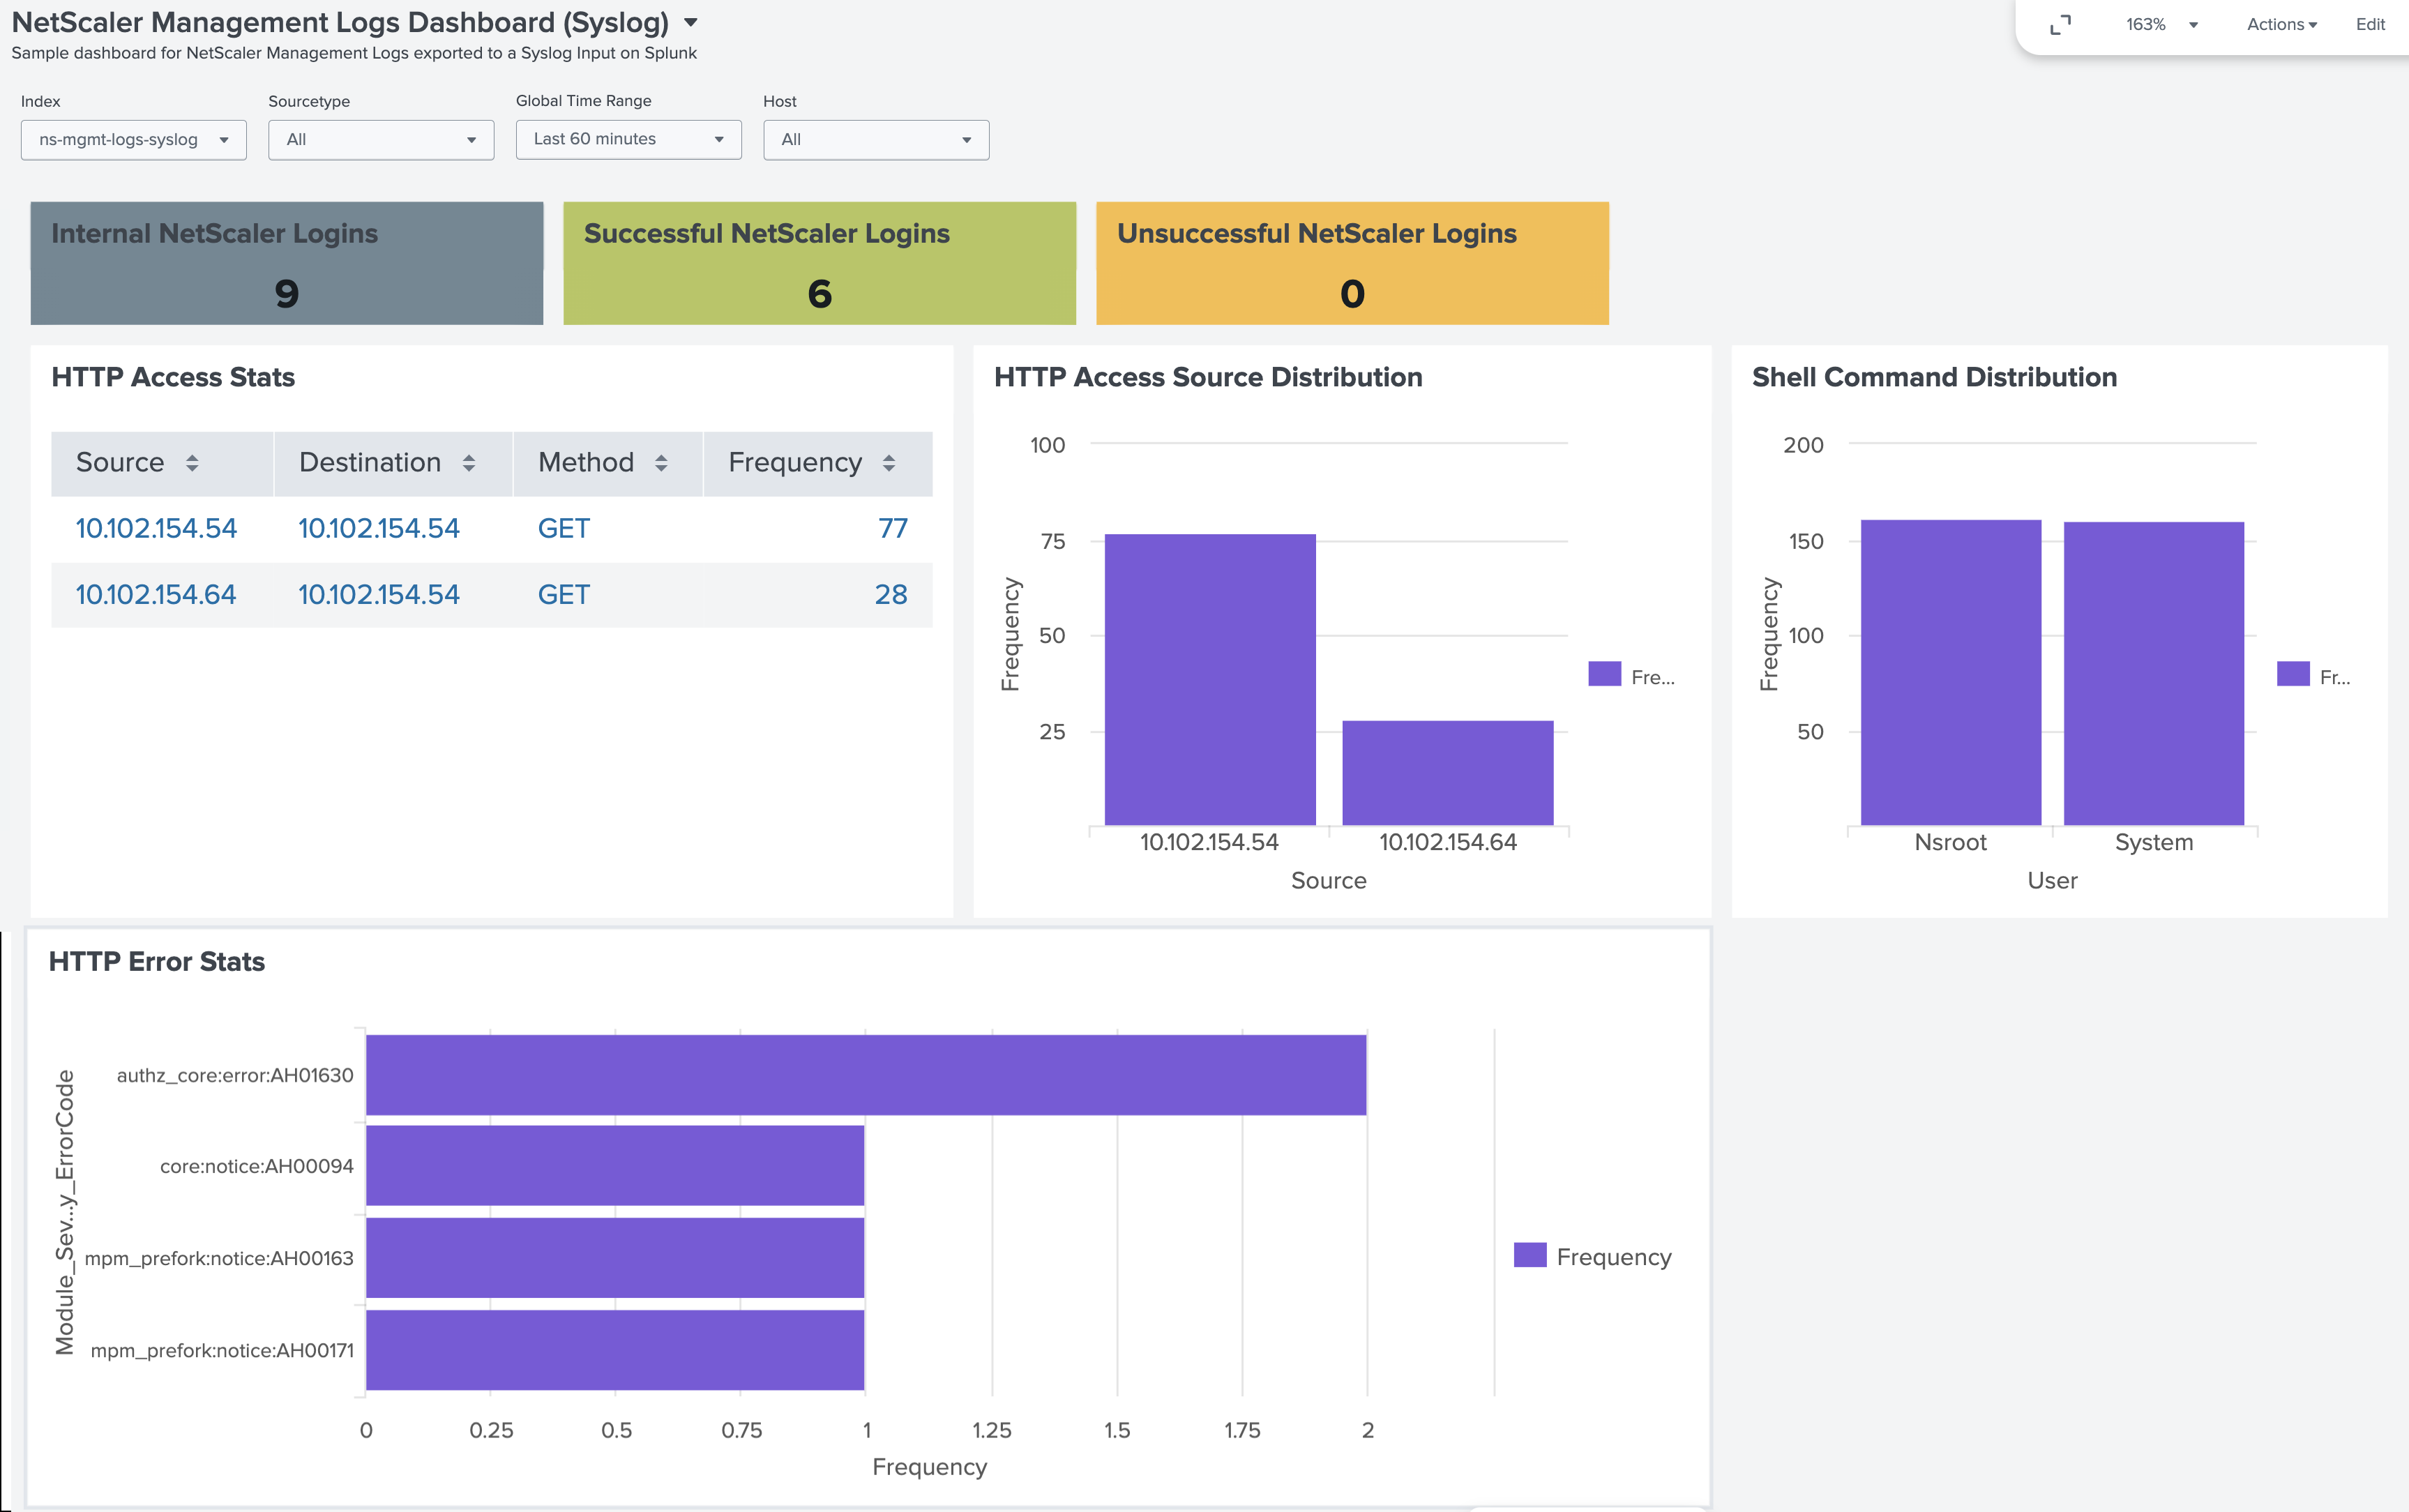Click the Successful NetScaler Logins tile

click(820, 263)
